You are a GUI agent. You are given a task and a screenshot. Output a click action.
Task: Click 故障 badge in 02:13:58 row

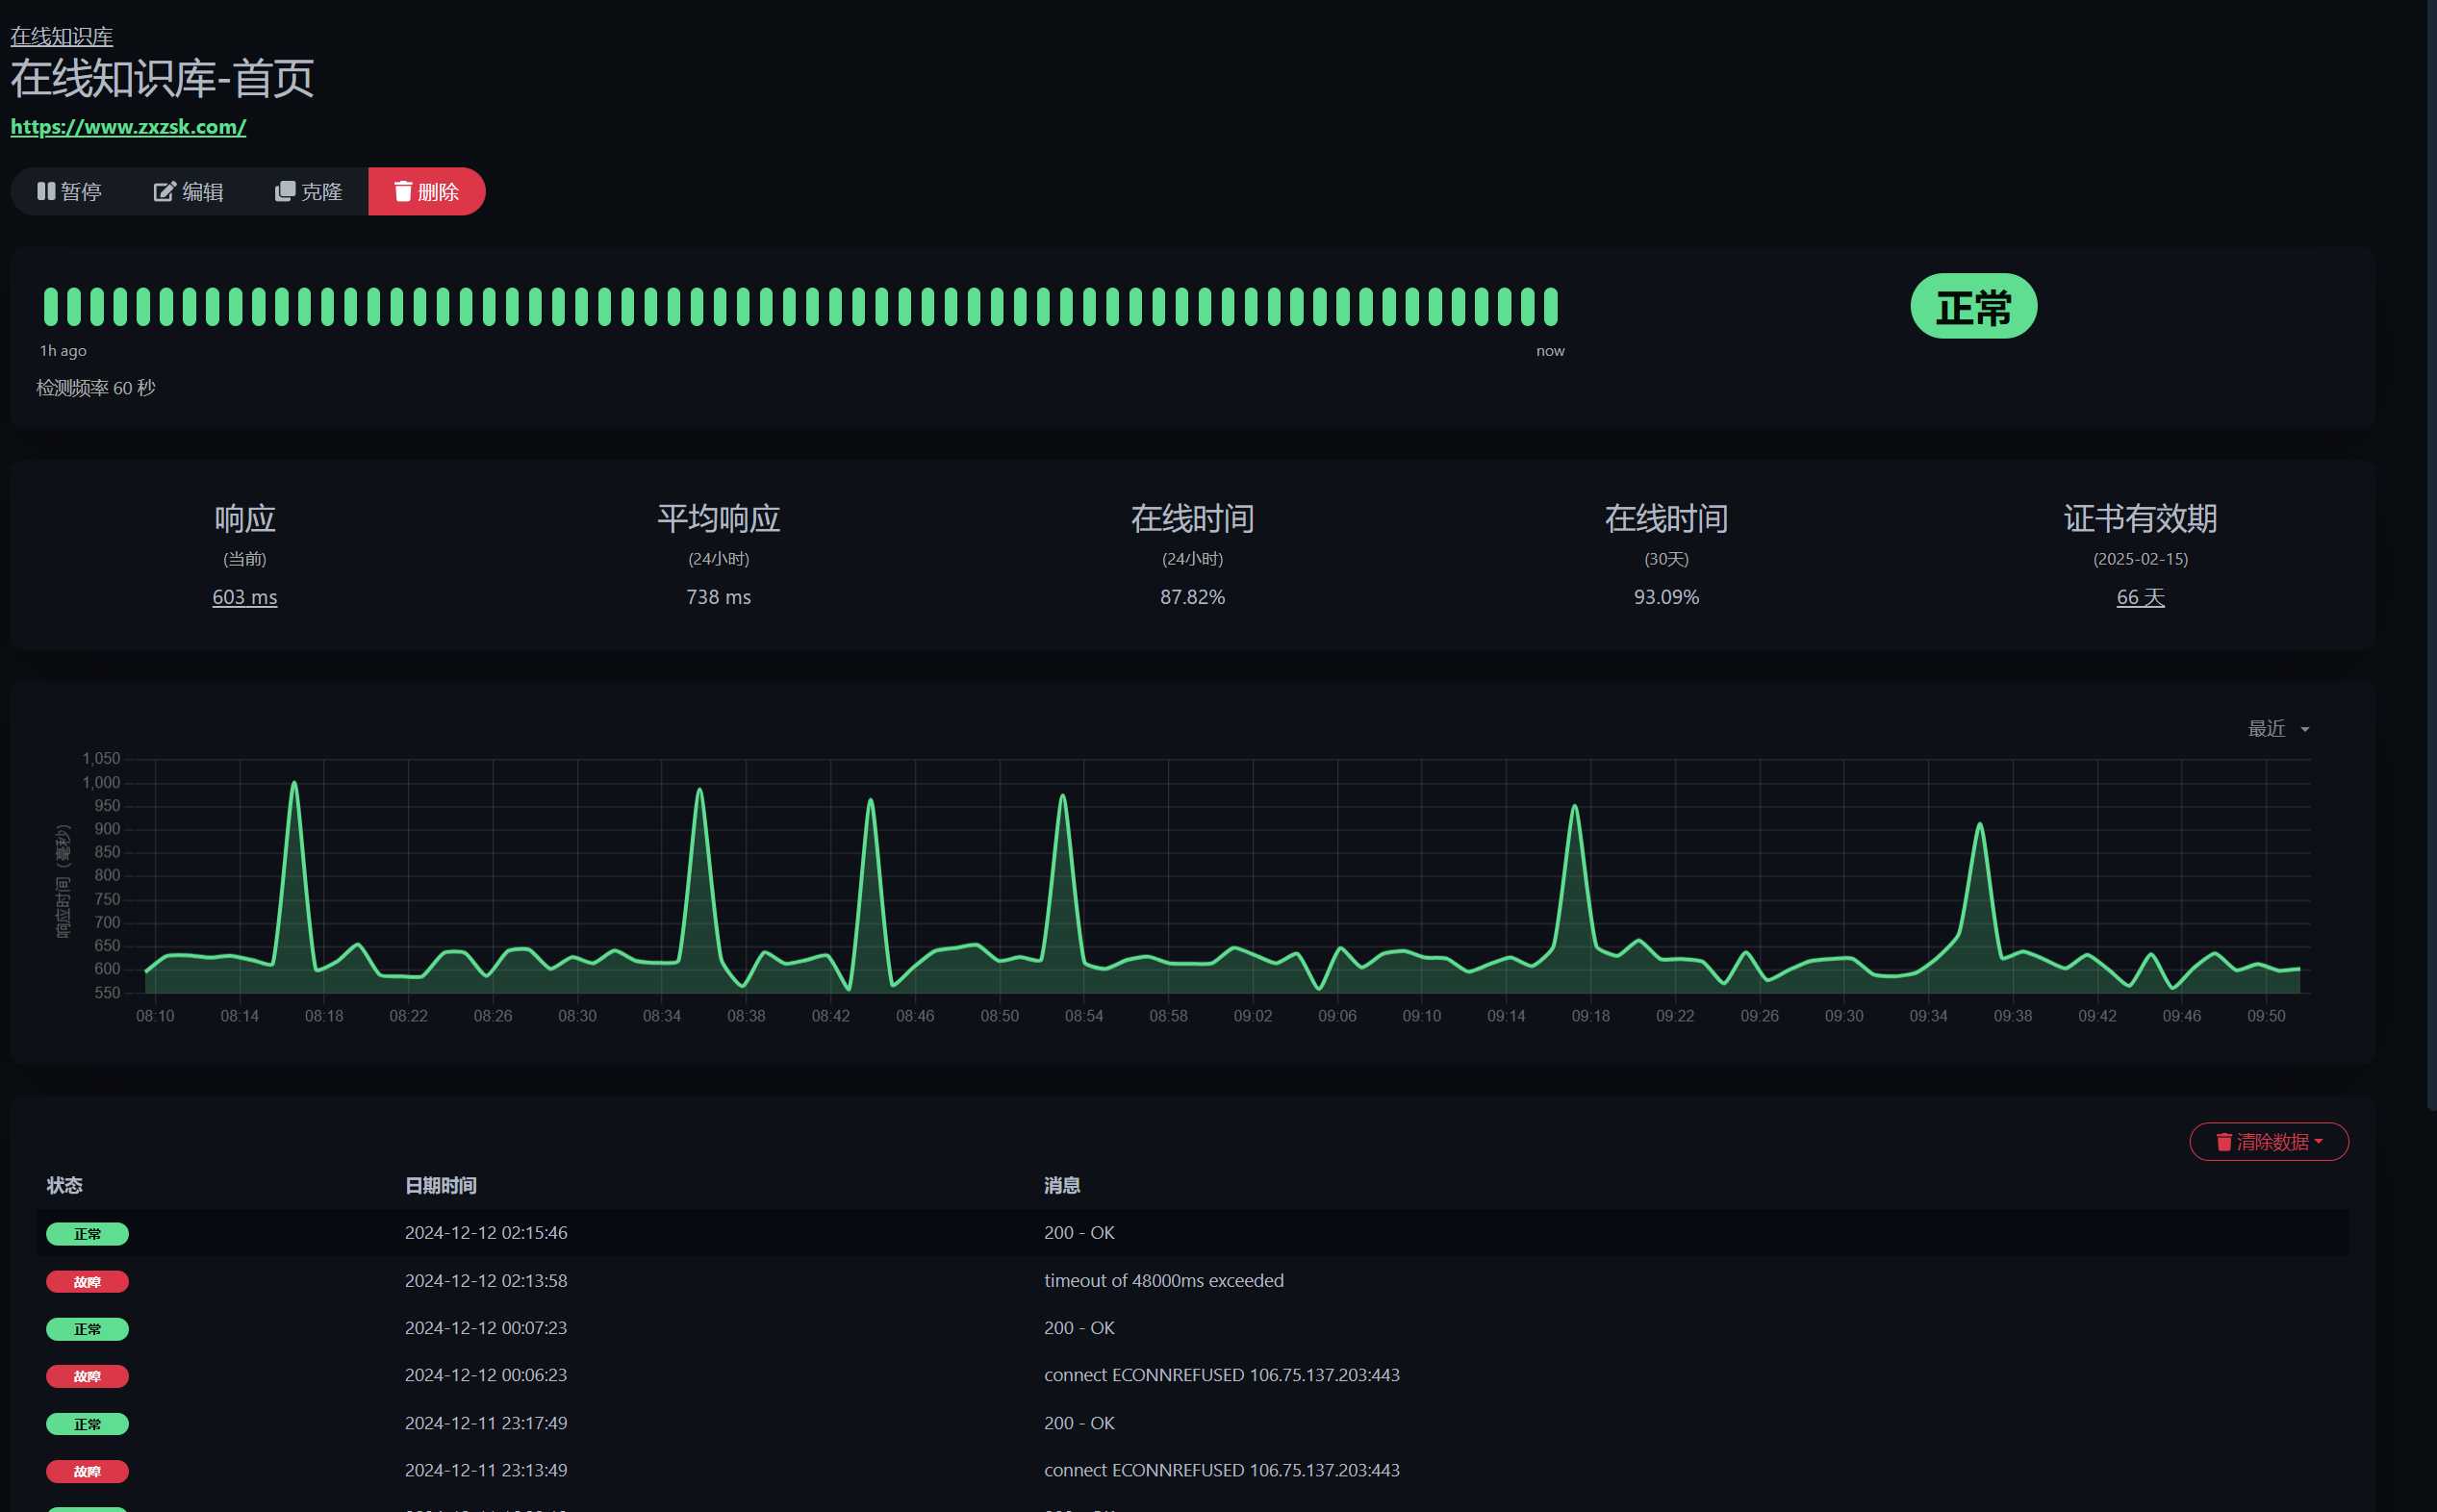pos(87,1282)
